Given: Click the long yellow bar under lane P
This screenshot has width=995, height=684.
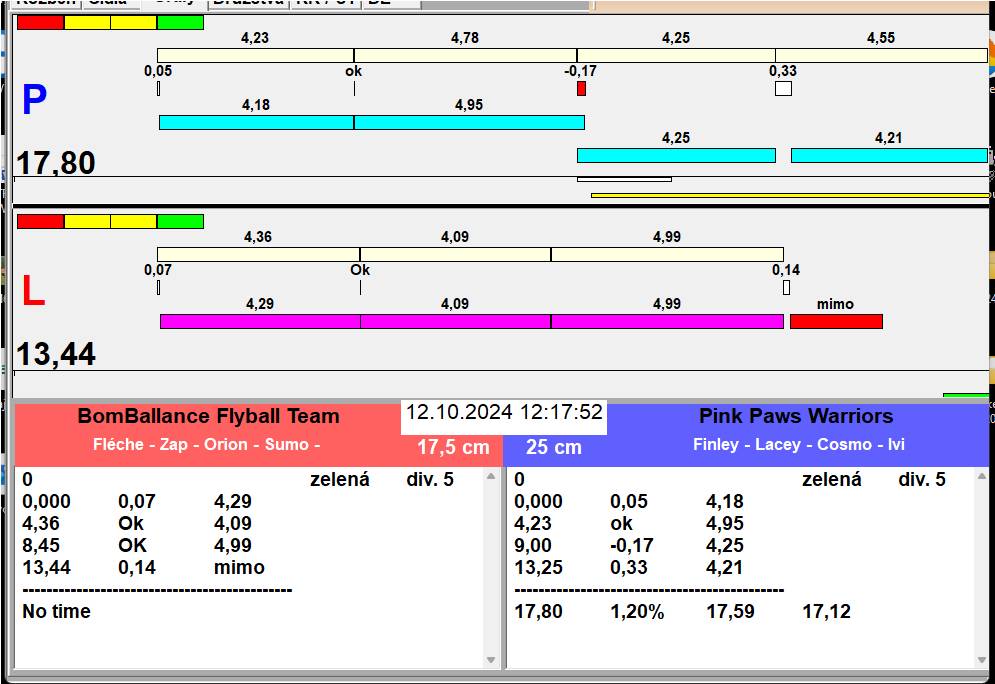Looking at the screenshot, I should pyautogui.click(x=790, y=195).
